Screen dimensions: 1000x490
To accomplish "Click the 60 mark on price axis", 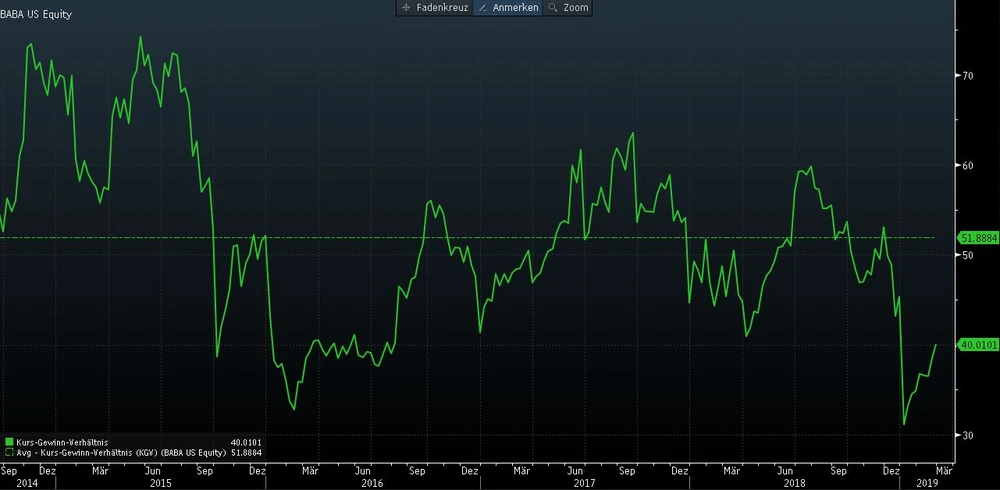I will pyautogui.click(x=967, y=165).
